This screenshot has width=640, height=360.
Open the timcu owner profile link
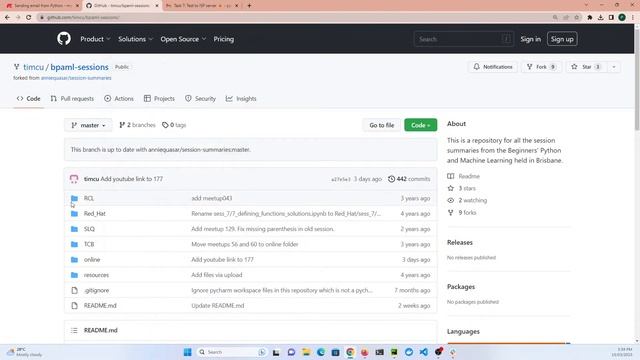coord(33,67)
